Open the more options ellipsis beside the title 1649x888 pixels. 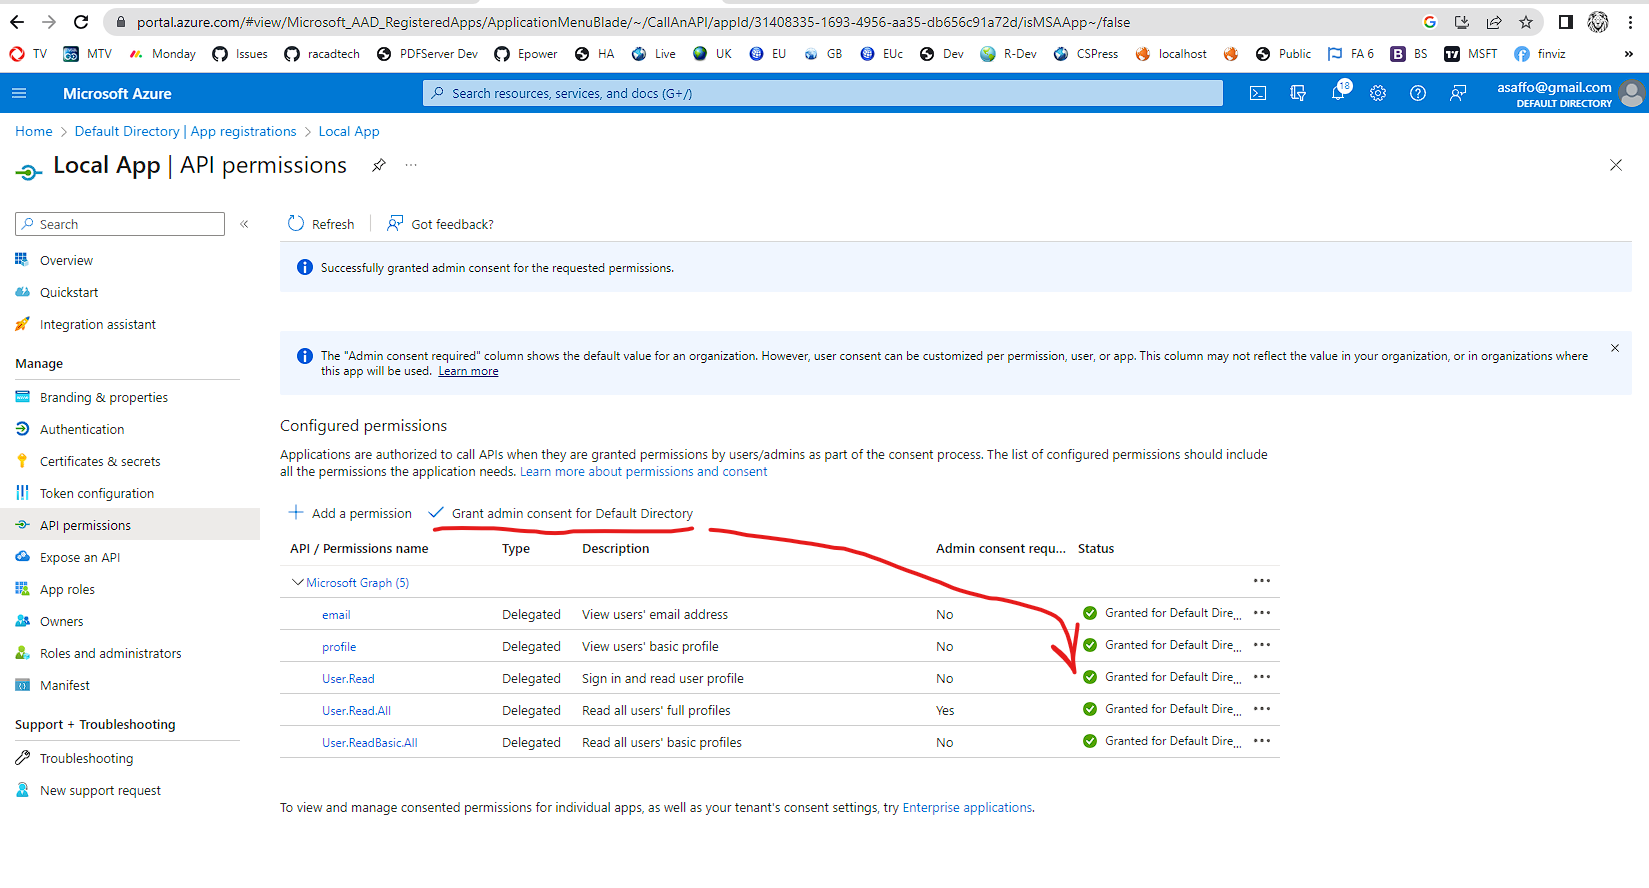411,165
